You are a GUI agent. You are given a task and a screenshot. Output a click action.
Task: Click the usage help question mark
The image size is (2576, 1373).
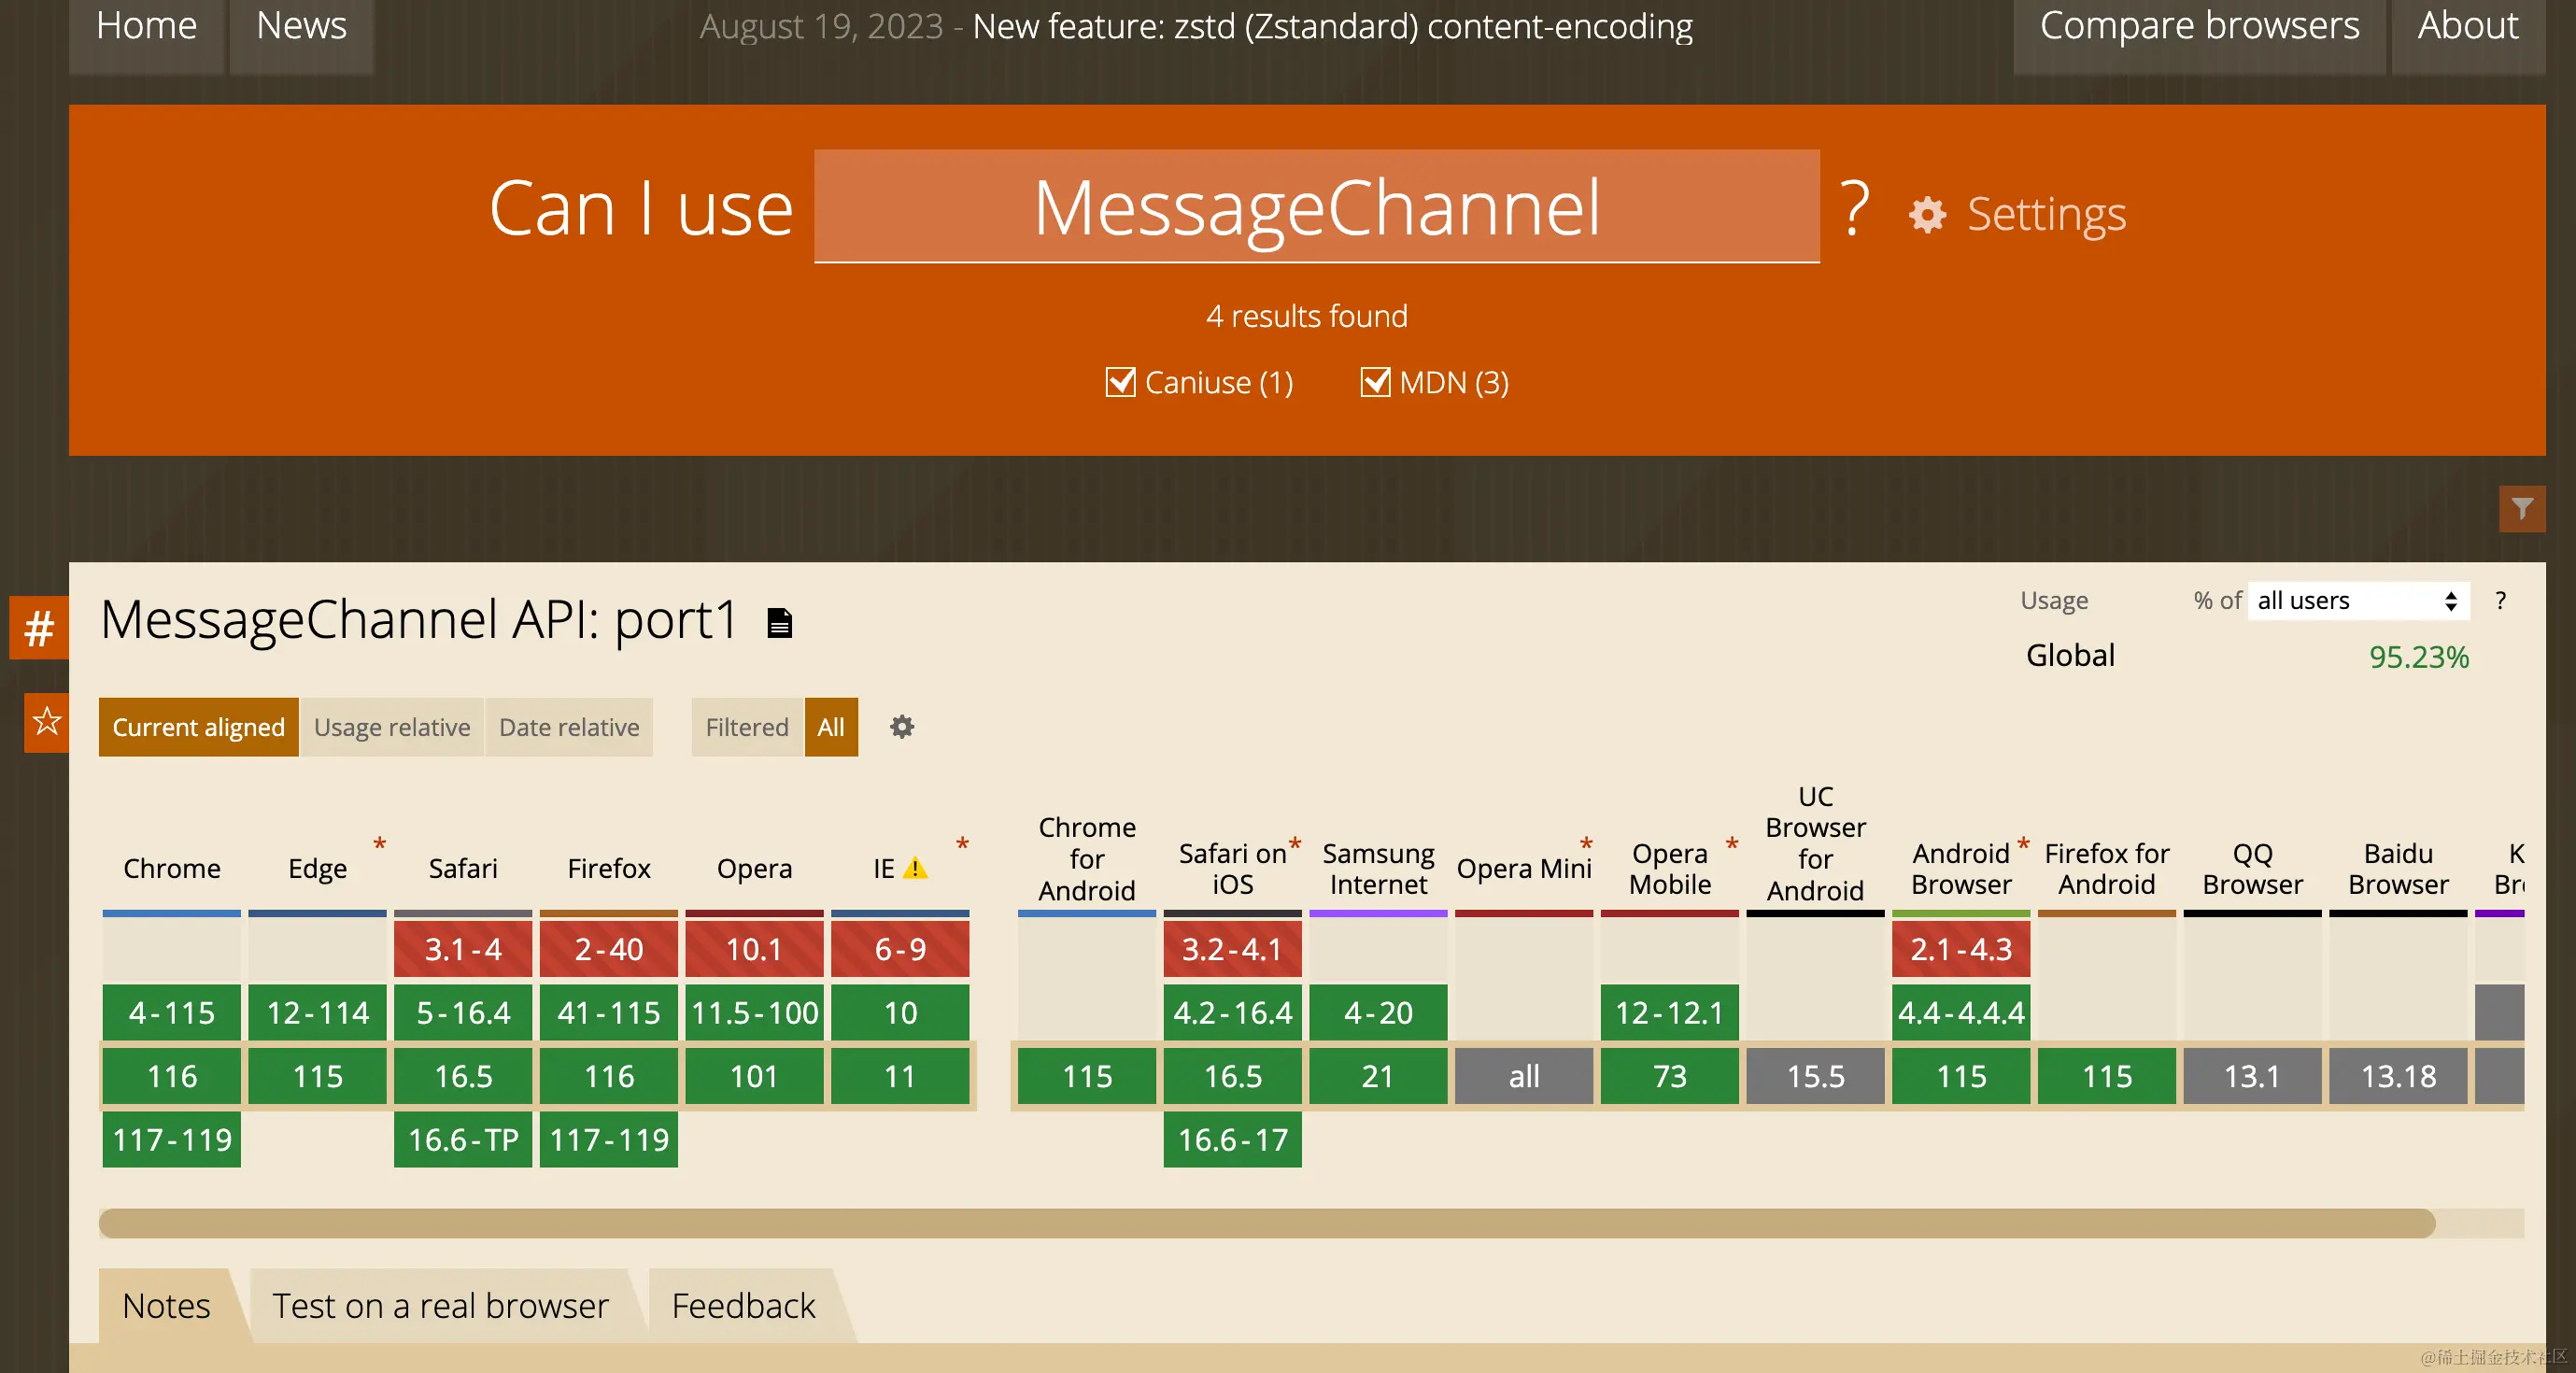click(x=2500, y=600)
